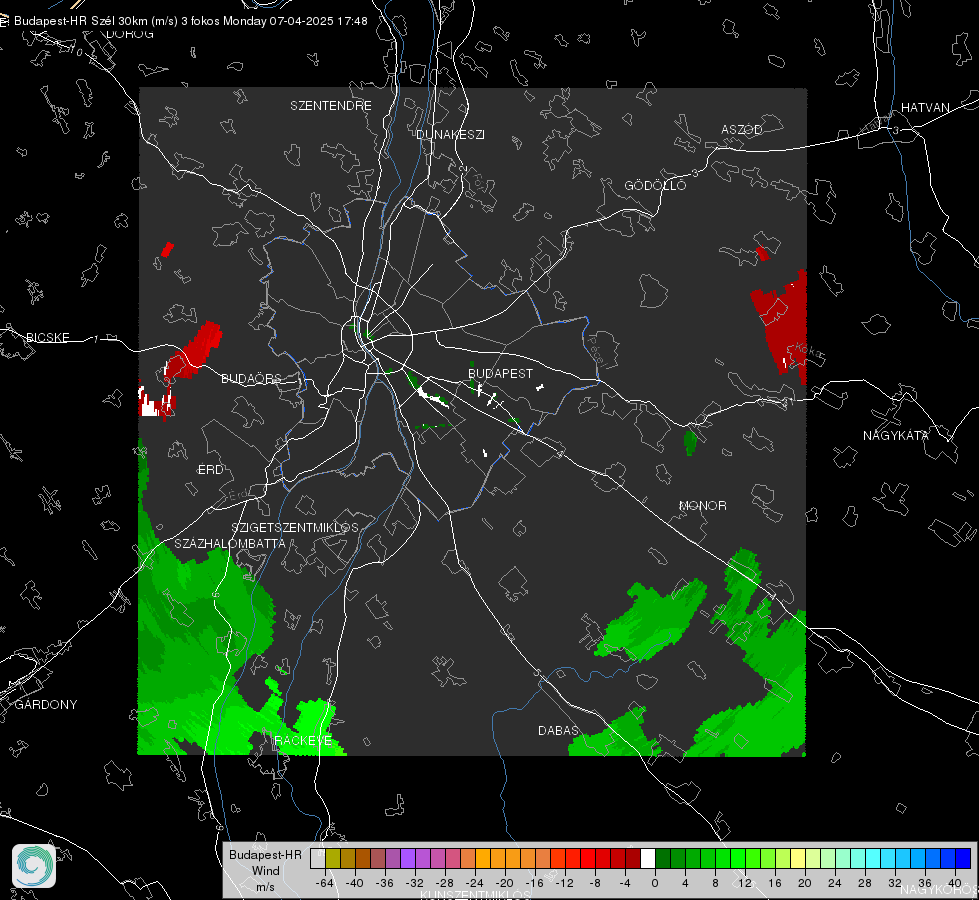
Task: Click the GÖDÖLLŐ town label
Action: tap(655, 185)
